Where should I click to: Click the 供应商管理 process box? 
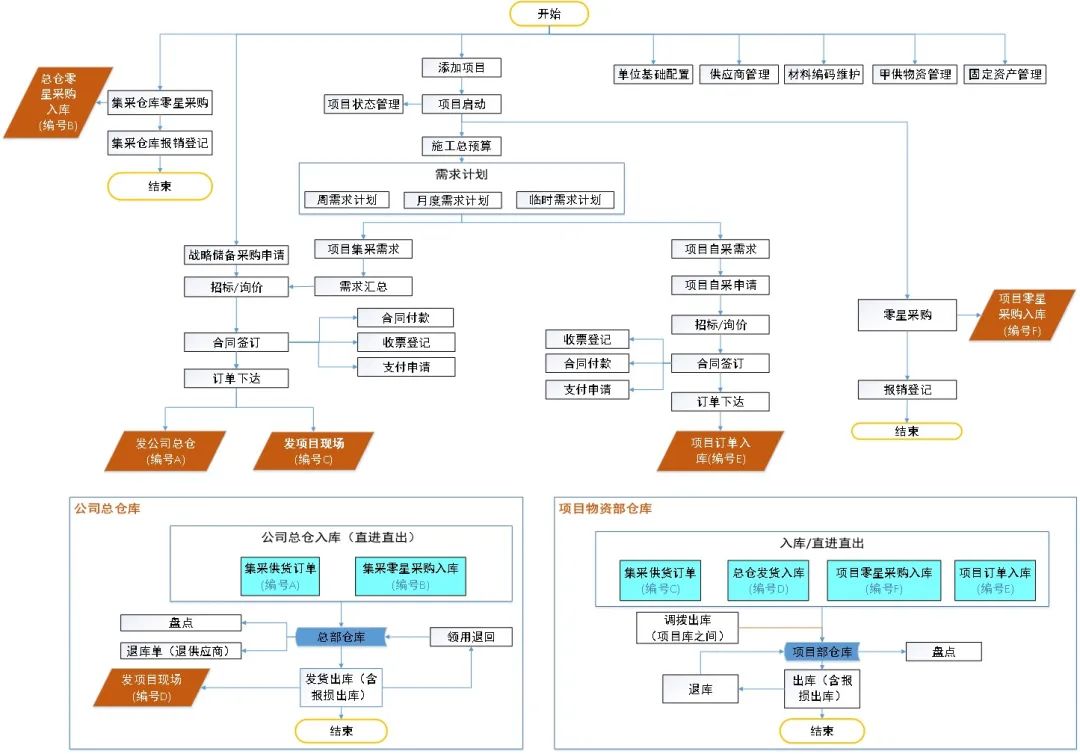(x=741, y=73)
